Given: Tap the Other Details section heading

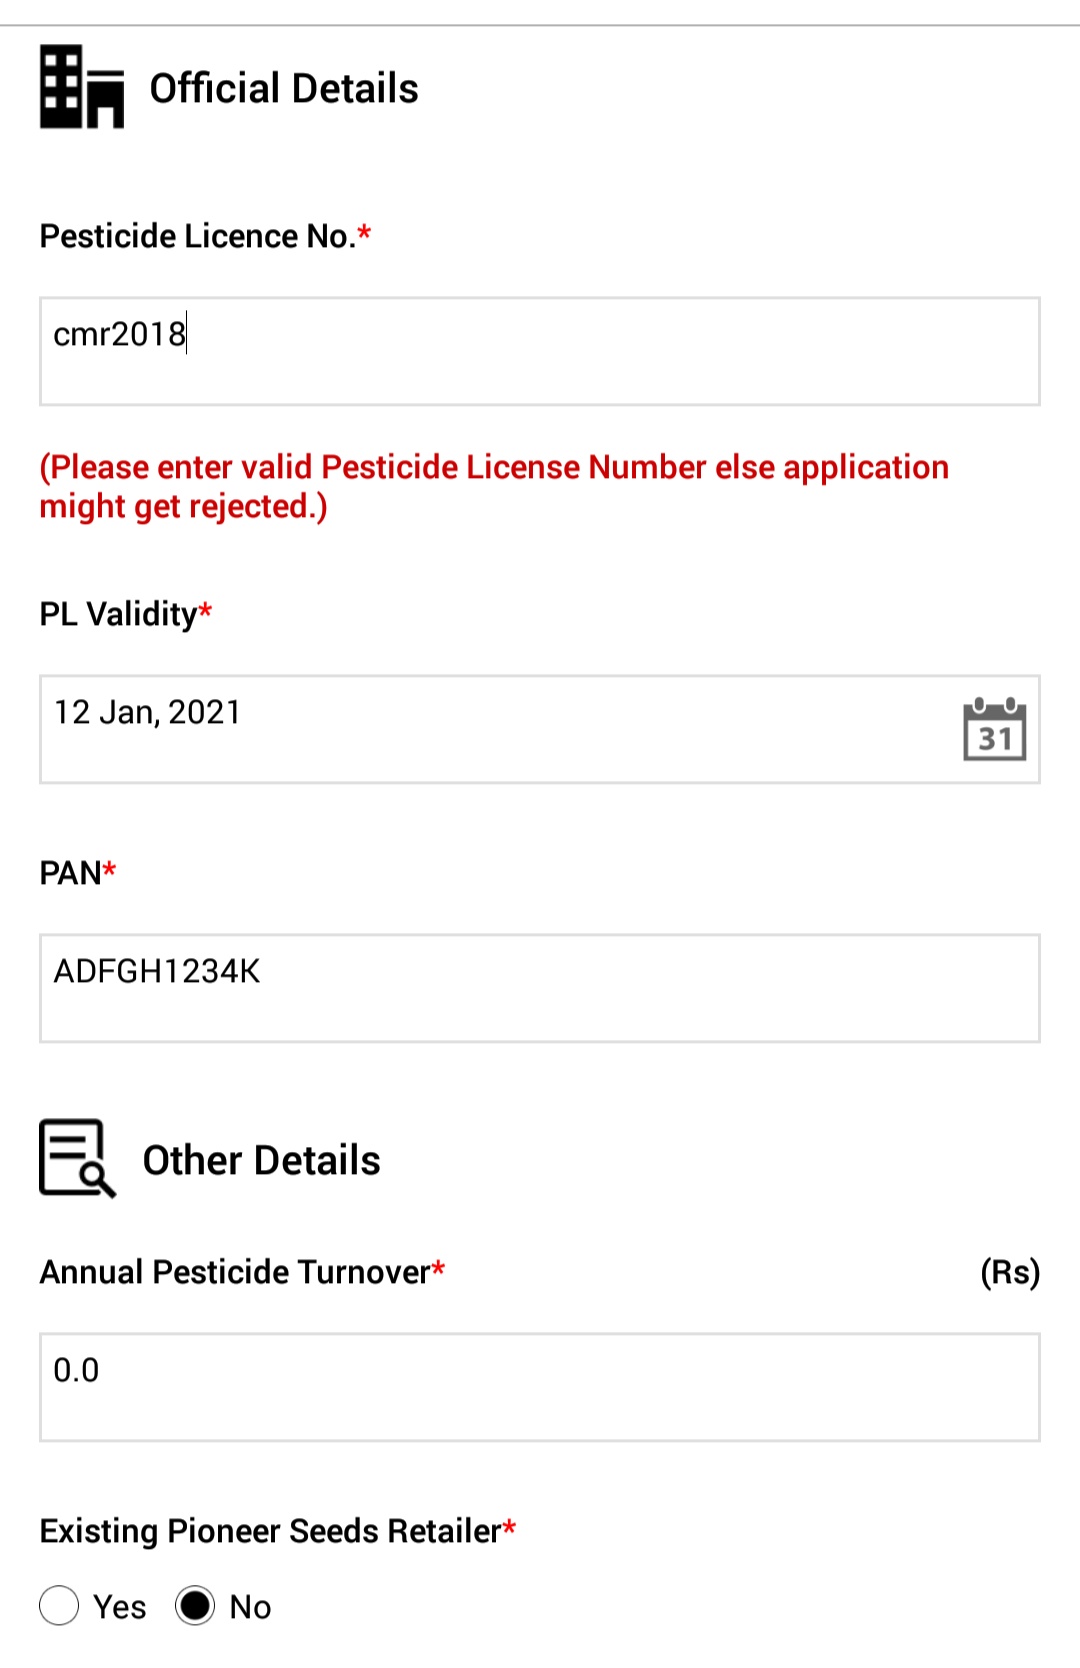Looking at the screenshot, I should pyautogui.click(x=262, y=1160).
